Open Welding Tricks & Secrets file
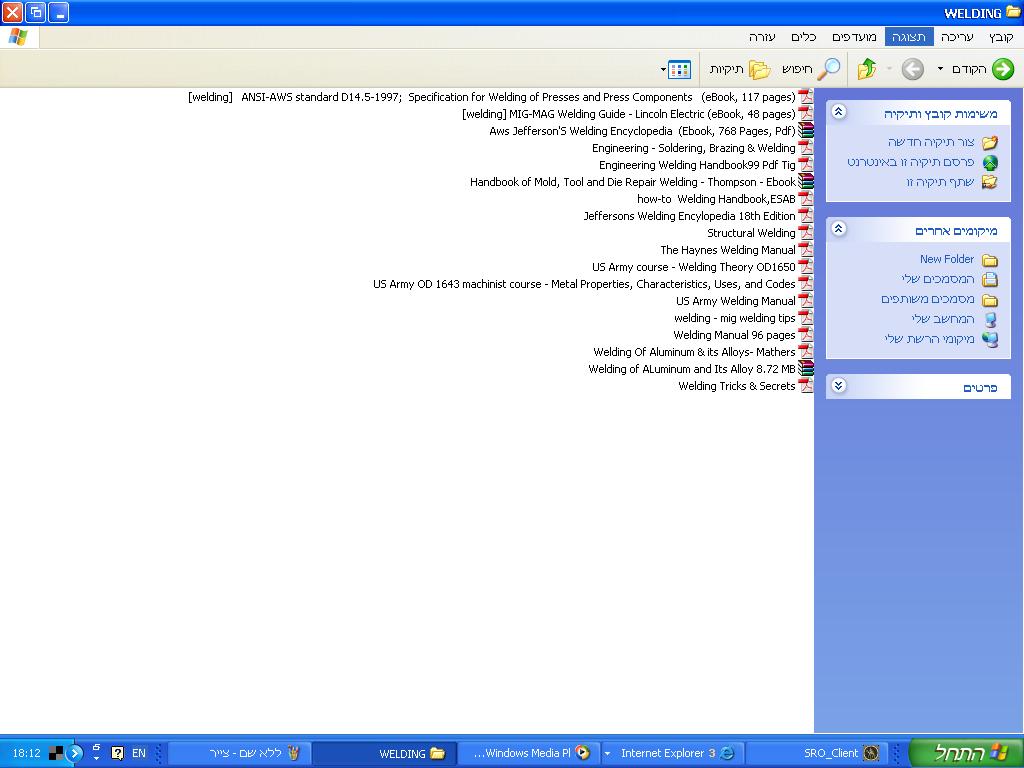 (x=736, y=386)
